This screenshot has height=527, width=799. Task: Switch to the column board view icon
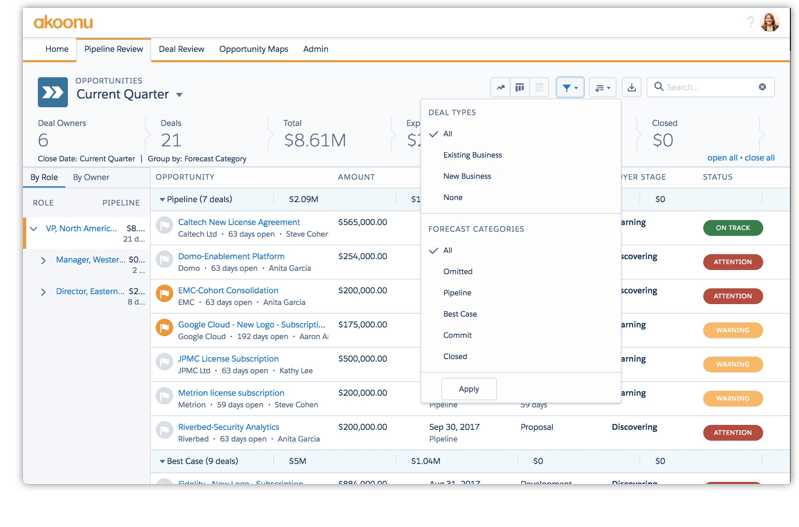[x=519, y=88]
